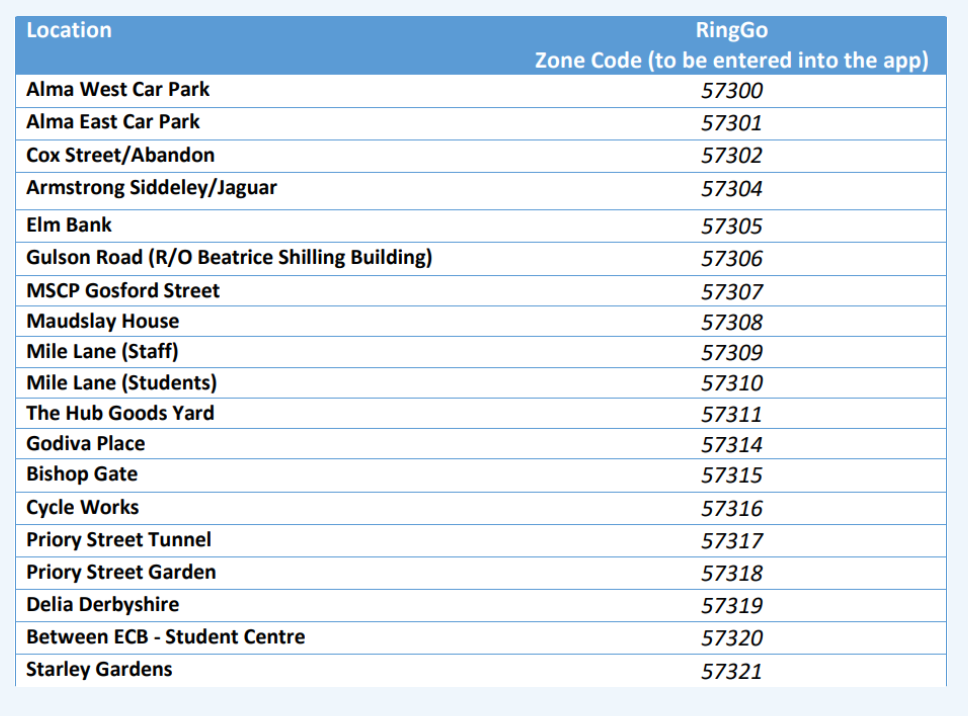Click the Godiva Place location cell
The height and width of the screenshot is (716, 968).
86,444
